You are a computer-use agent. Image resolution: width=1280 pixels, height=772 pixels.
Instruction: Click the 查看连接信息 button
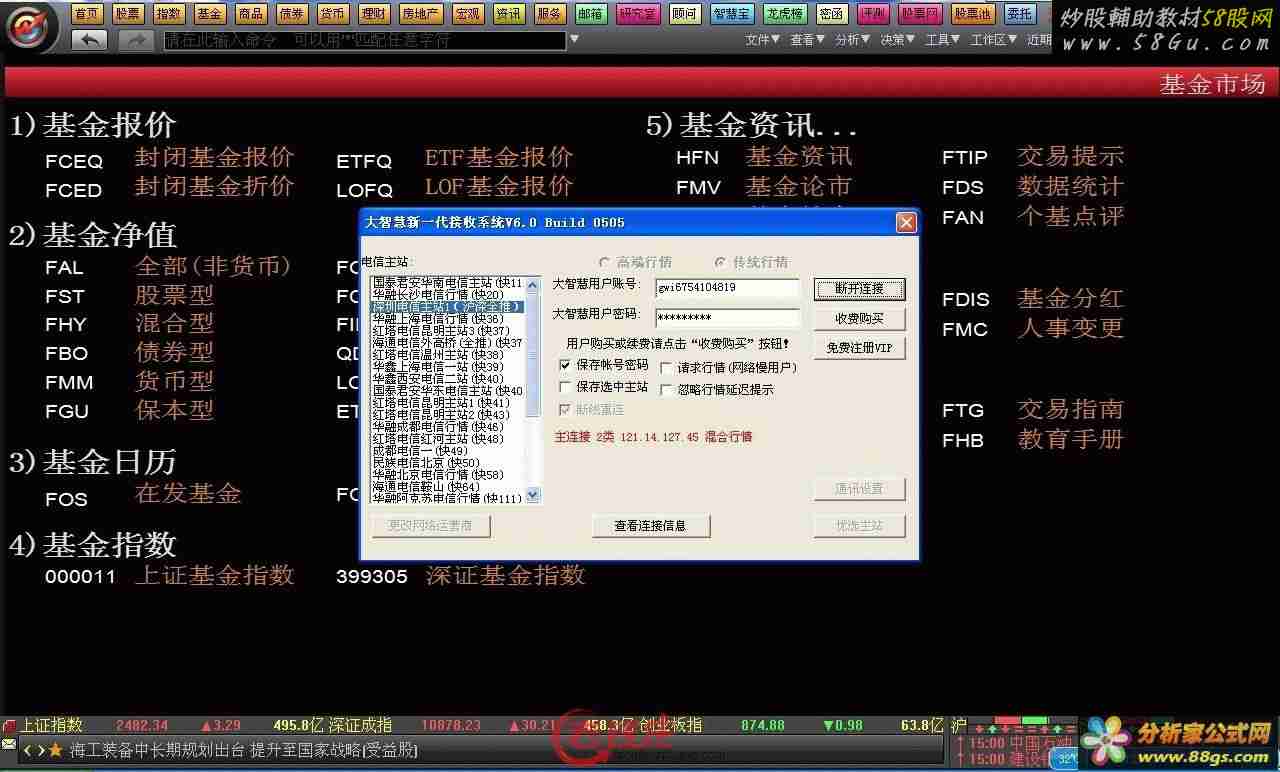[x=650, y=526]
